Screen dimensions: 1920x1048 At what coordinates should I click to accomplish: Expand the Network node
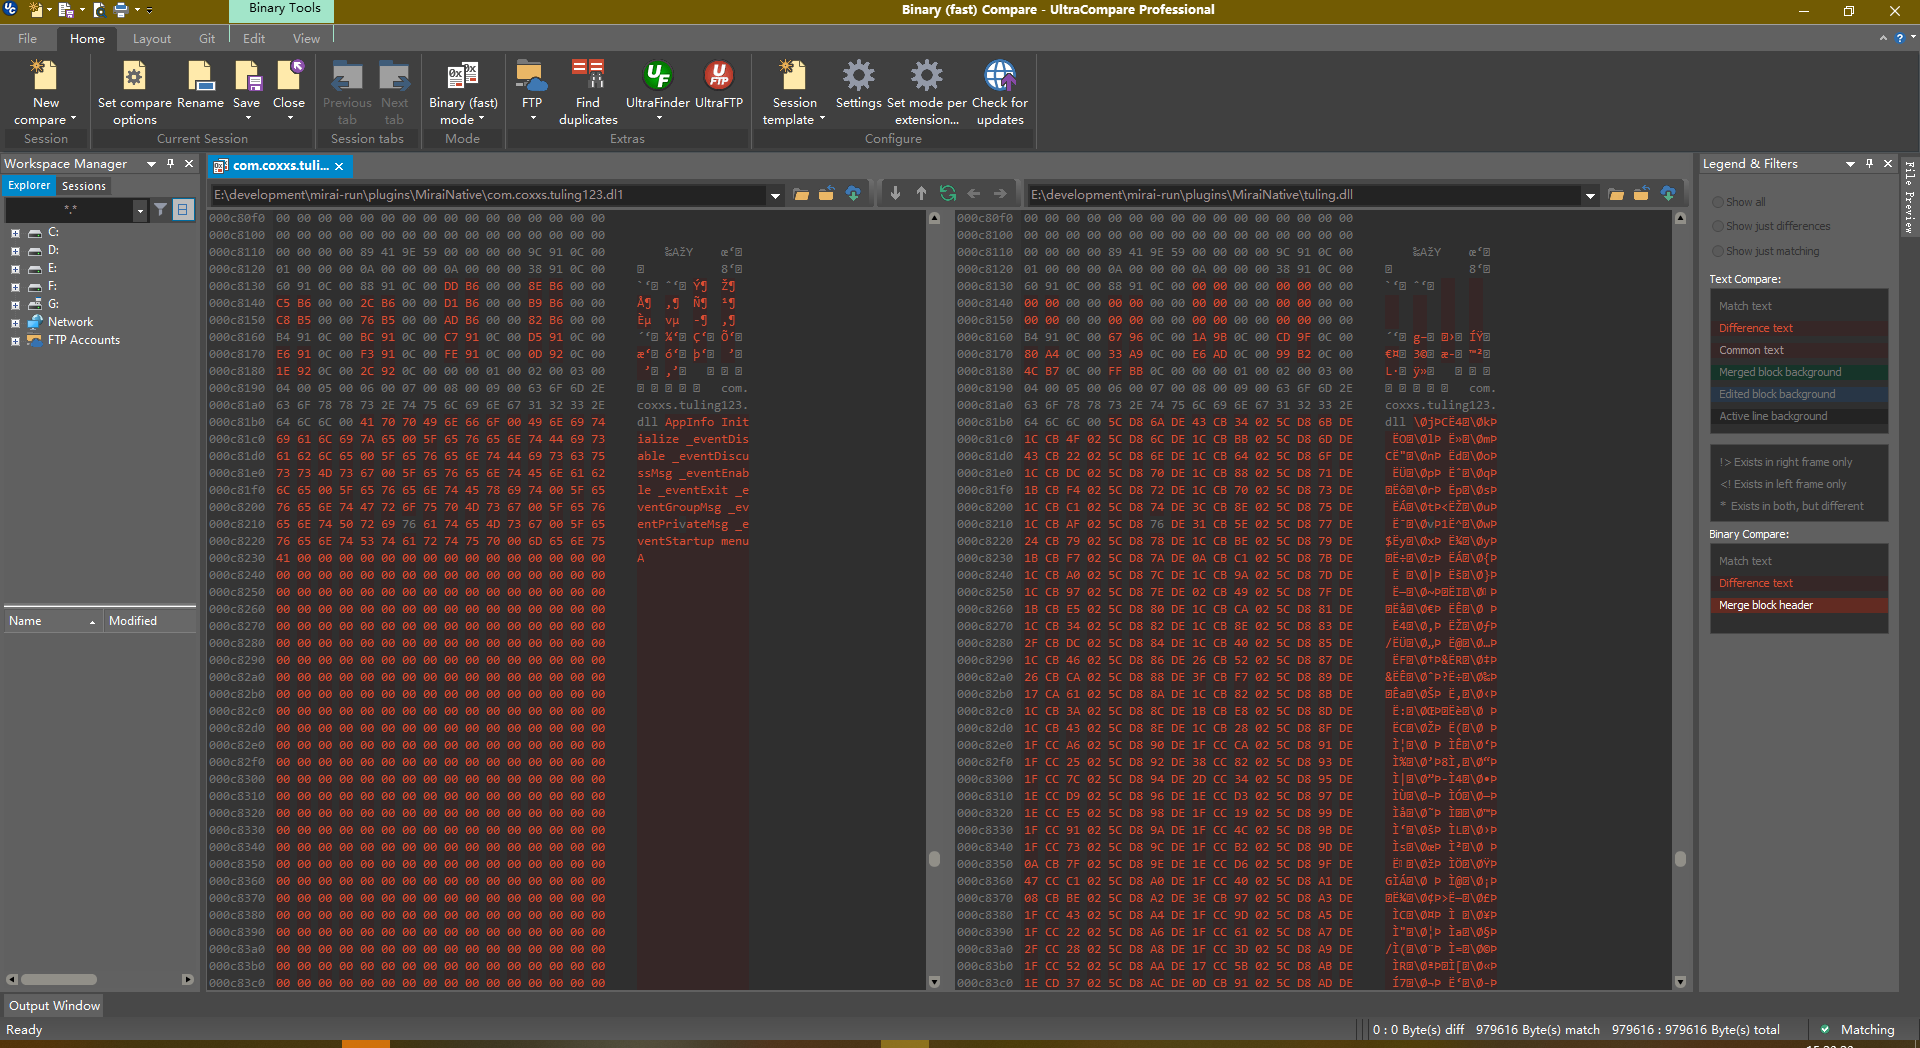point(15,323)
